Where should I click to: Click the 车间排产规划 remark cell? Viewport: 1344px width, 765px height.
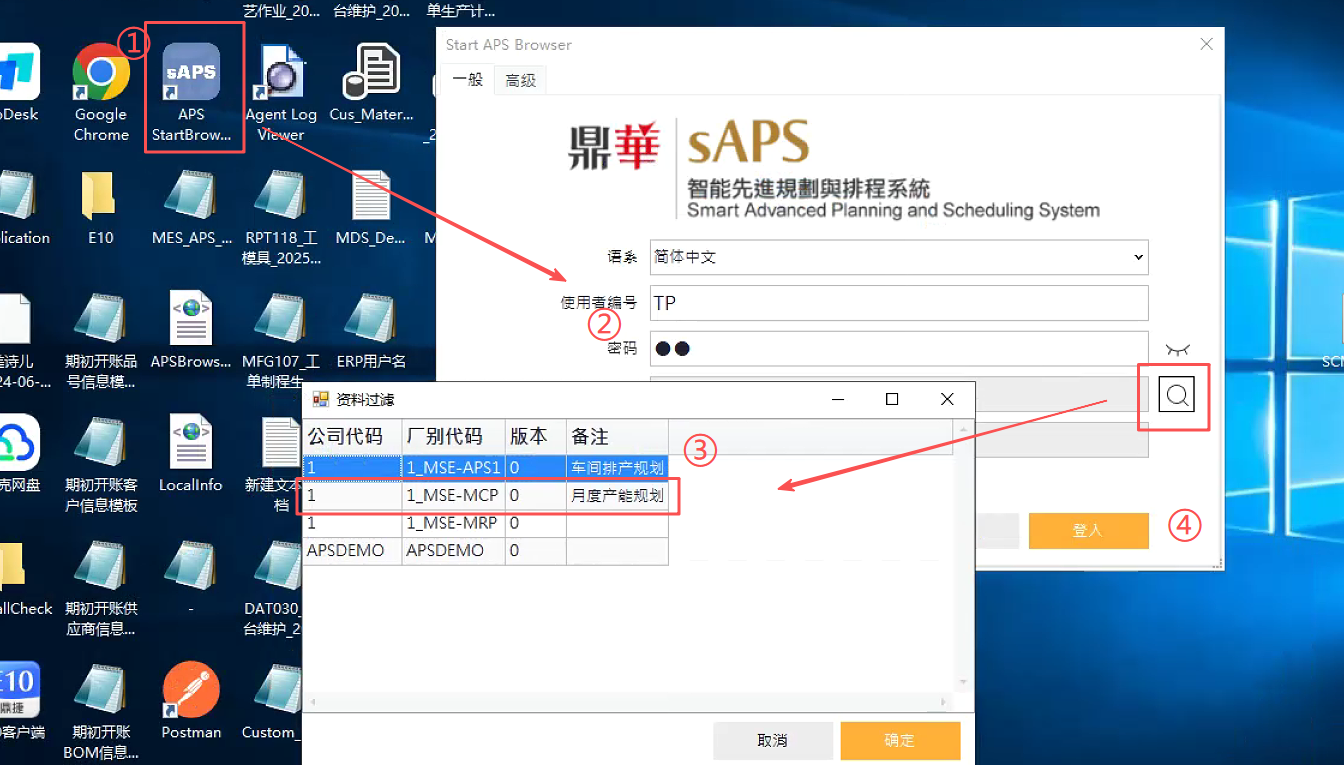[x=617, y=467]
